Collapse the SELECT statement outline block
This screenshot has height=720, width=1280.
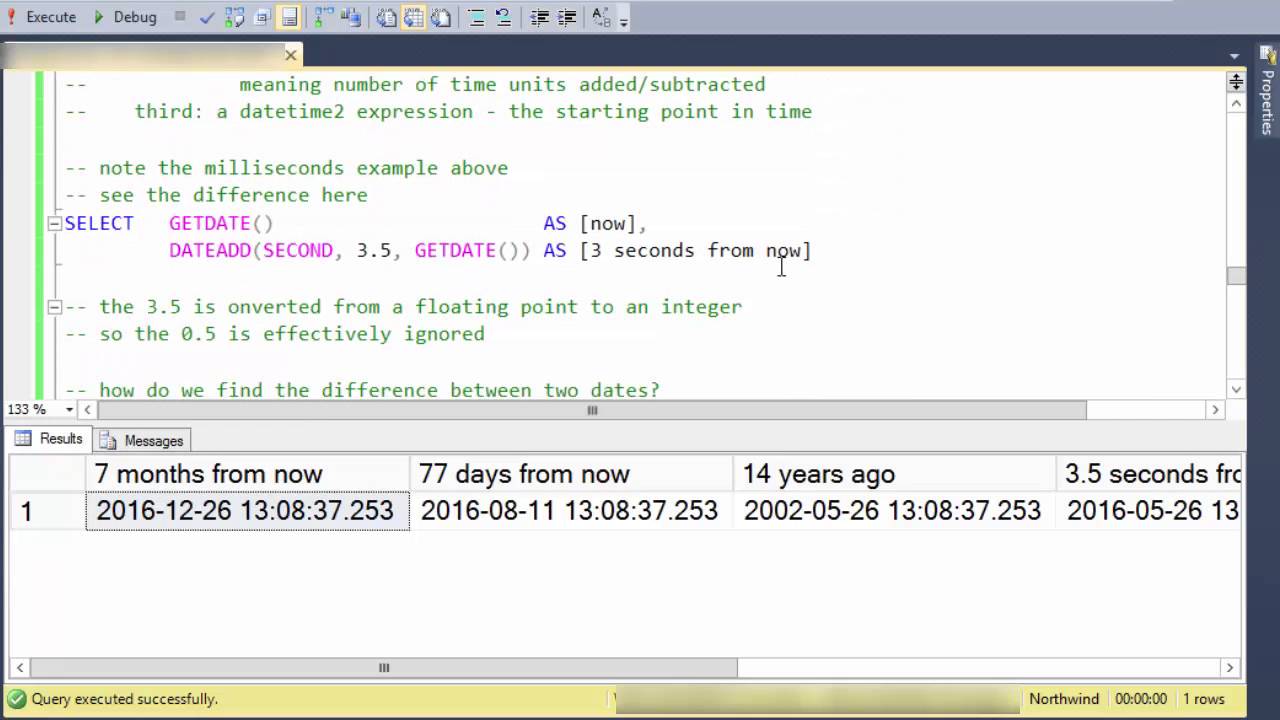tap(54, 224)
